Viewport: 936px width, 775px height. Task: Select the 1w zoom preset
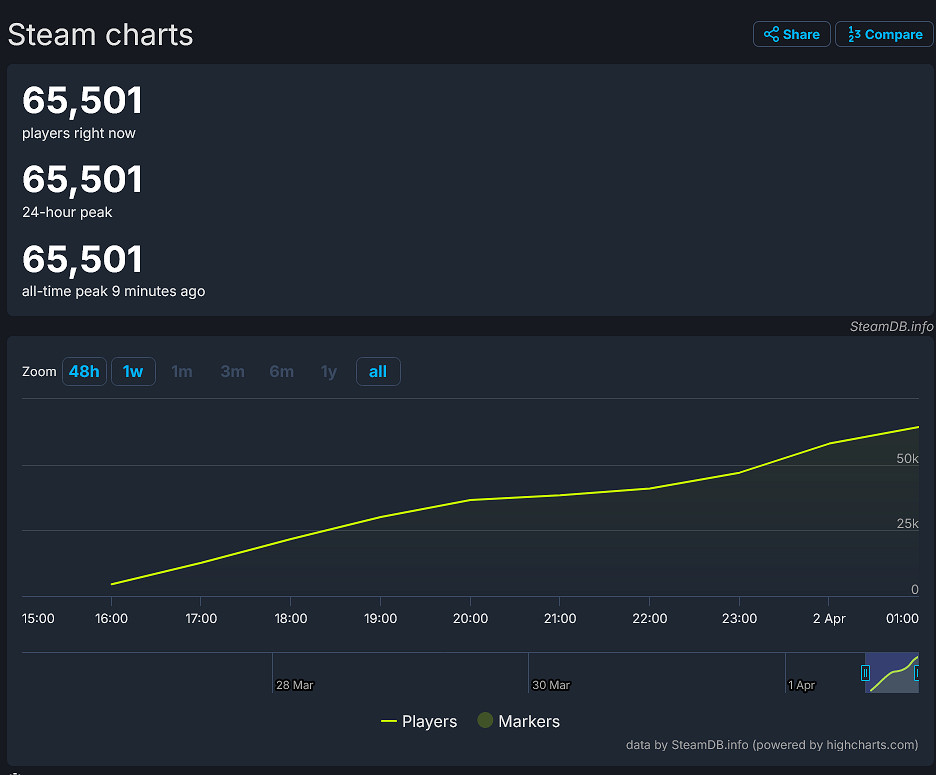133,371
